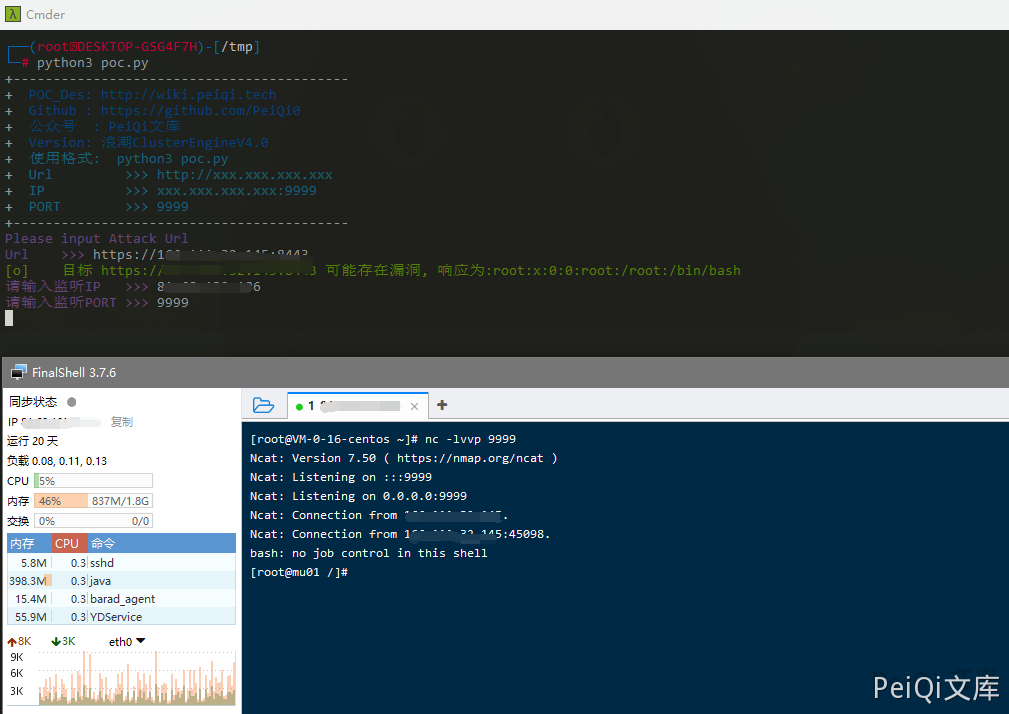This screenshot has width=1009, height=714.
Task: Open the folder icon in FinalShell tab bar
Action: pos(263,405)
